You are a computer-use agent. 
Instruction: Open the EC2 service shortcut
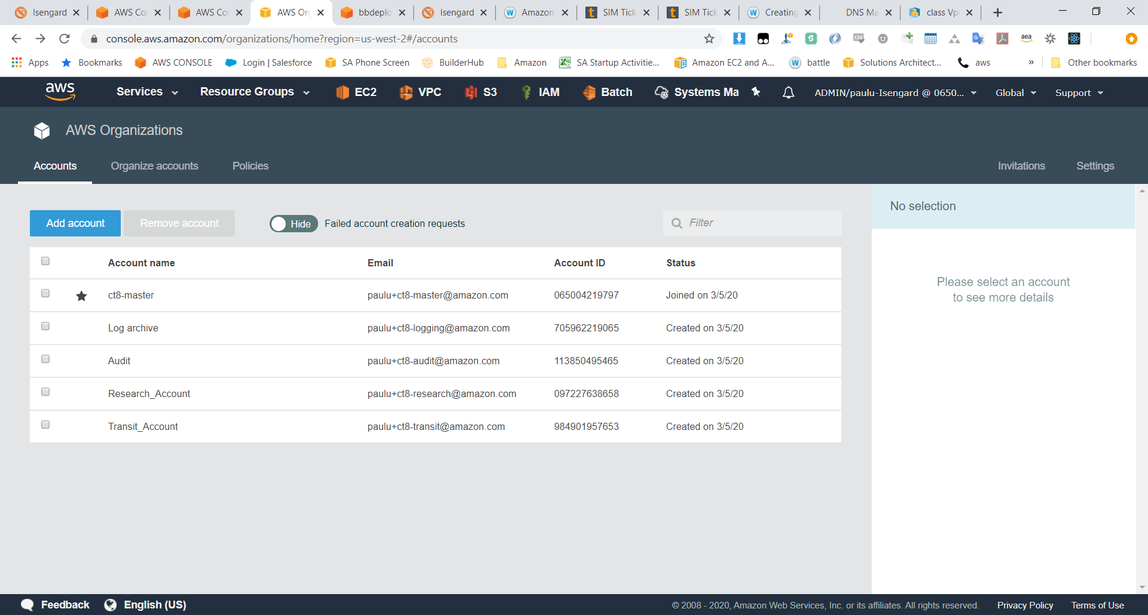356,92
